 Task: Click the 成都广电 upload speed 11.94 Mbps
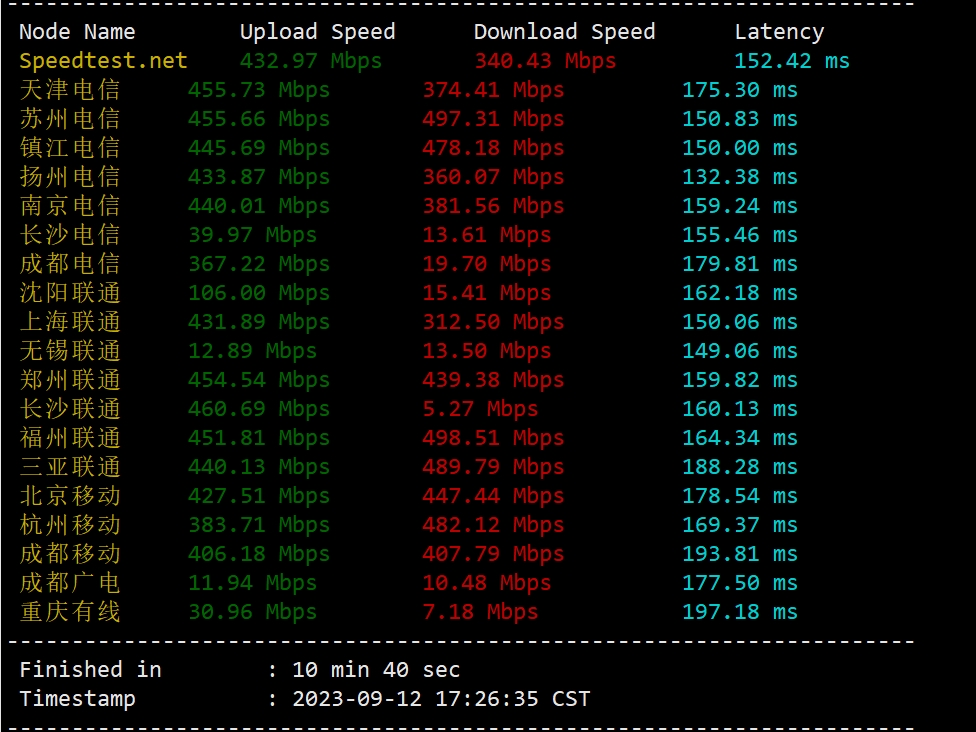(252, 583)
